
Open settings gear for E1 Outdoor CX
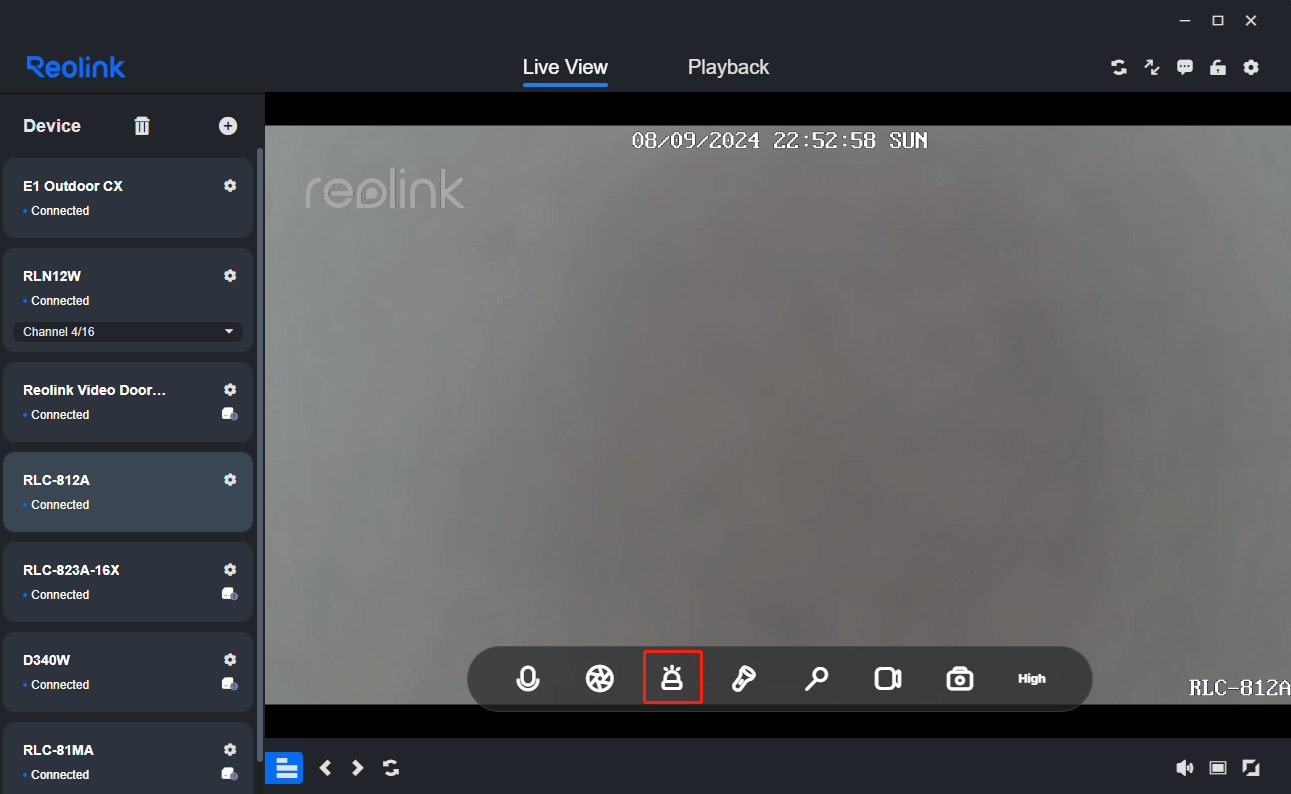point(230,186)
